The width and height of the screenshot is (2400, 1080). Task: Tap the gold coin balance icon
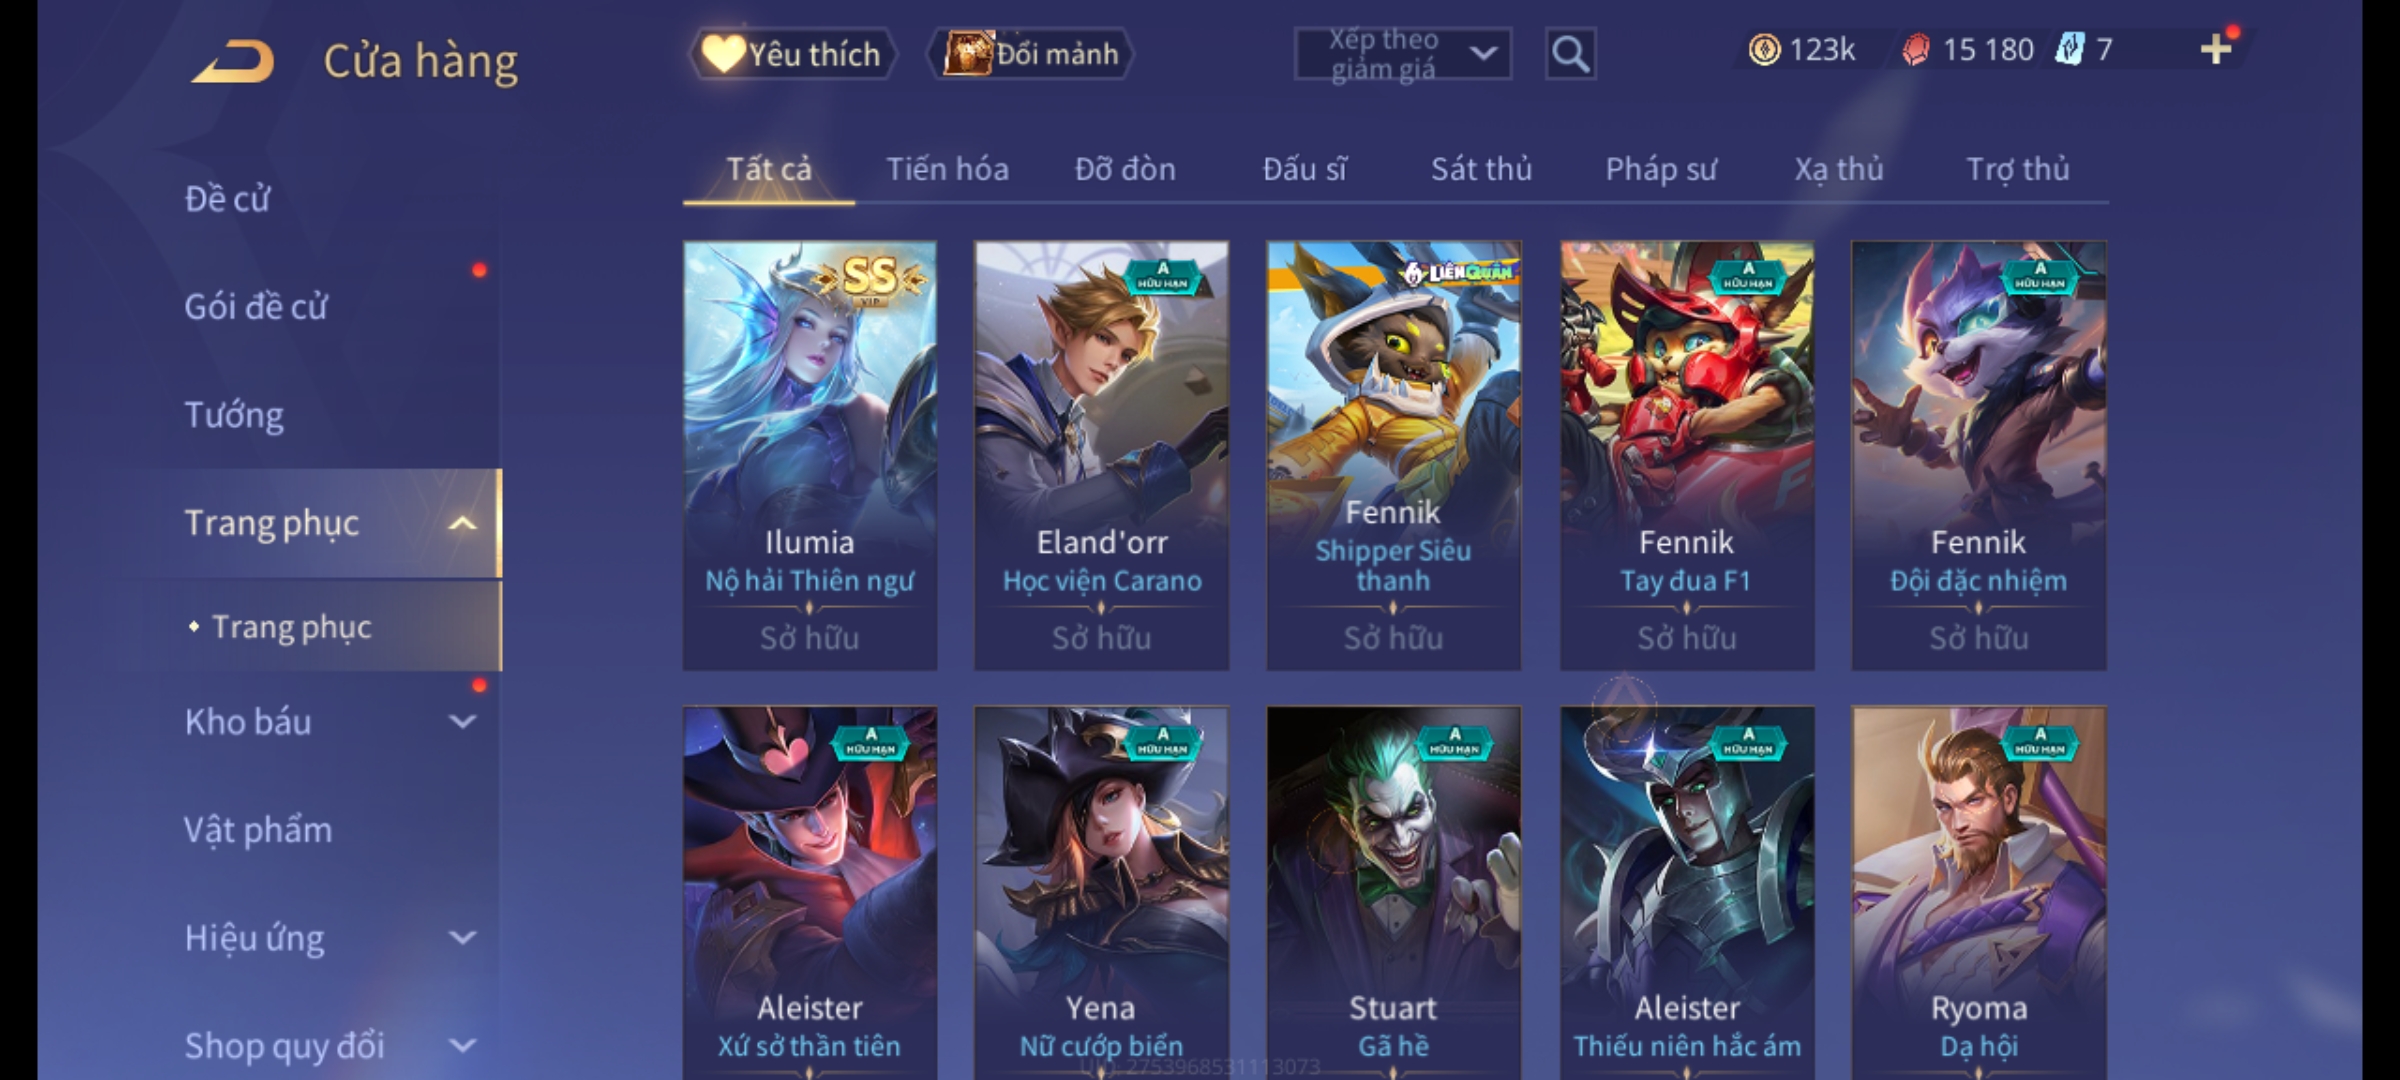pyautogui.click(x=1764, y=49)
